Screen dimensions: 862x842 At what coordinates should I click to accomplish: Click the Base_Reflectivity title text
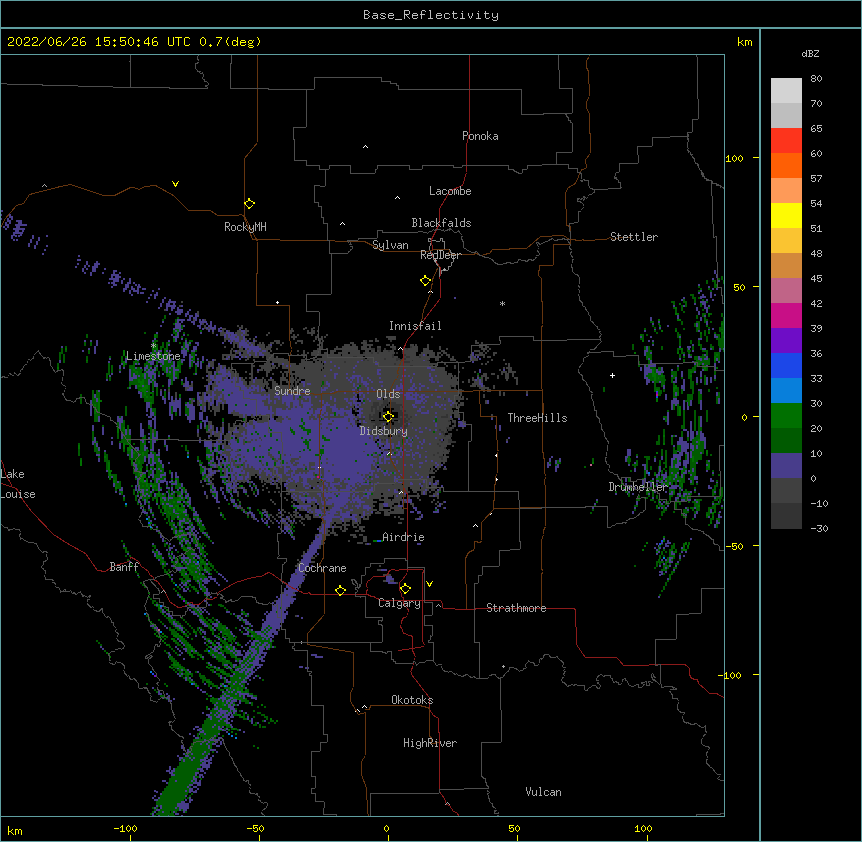(431, 15)
